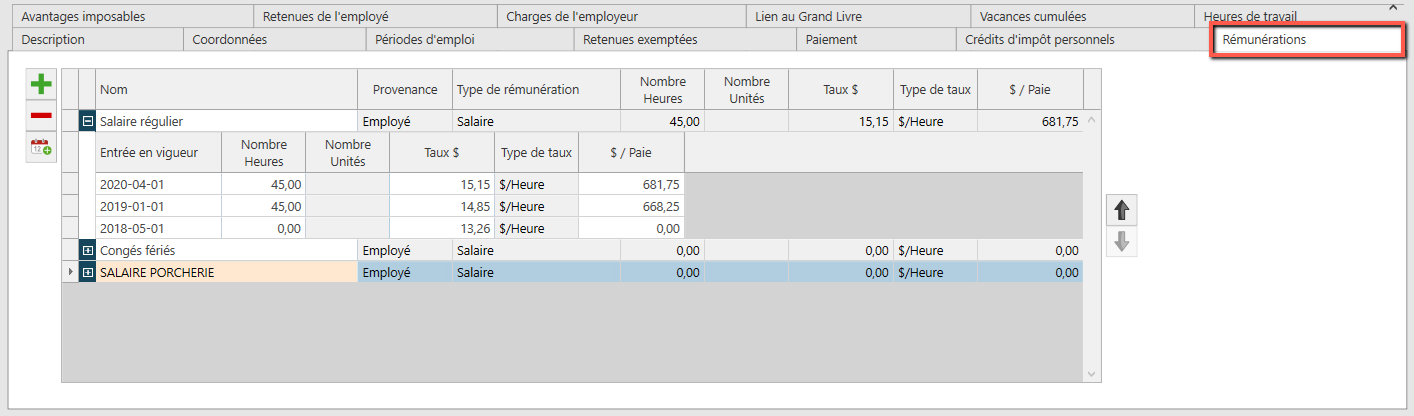
Task: Click the 13,26 rate cell
Action: 442,228
